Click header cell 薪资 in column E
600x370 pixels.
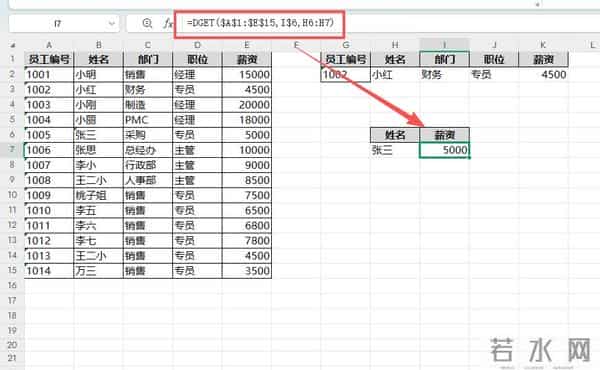point(247,59)
